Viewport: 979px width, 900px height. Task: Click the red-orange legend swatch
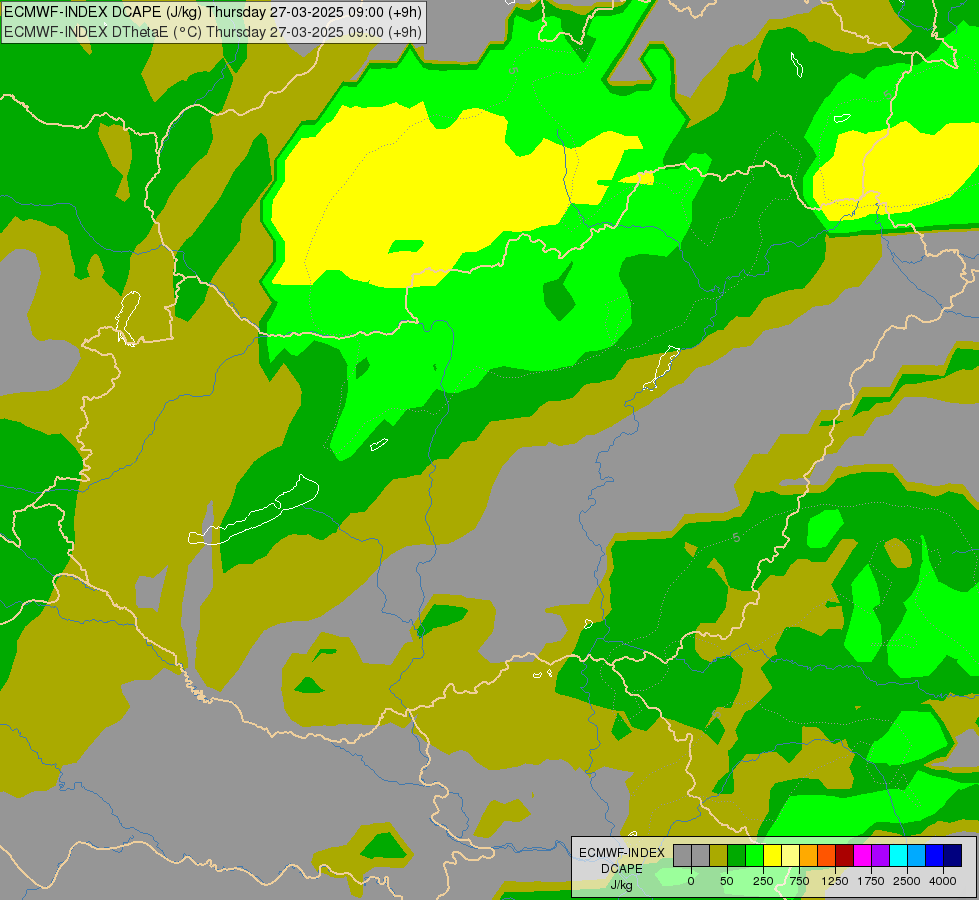pos(827,855)
